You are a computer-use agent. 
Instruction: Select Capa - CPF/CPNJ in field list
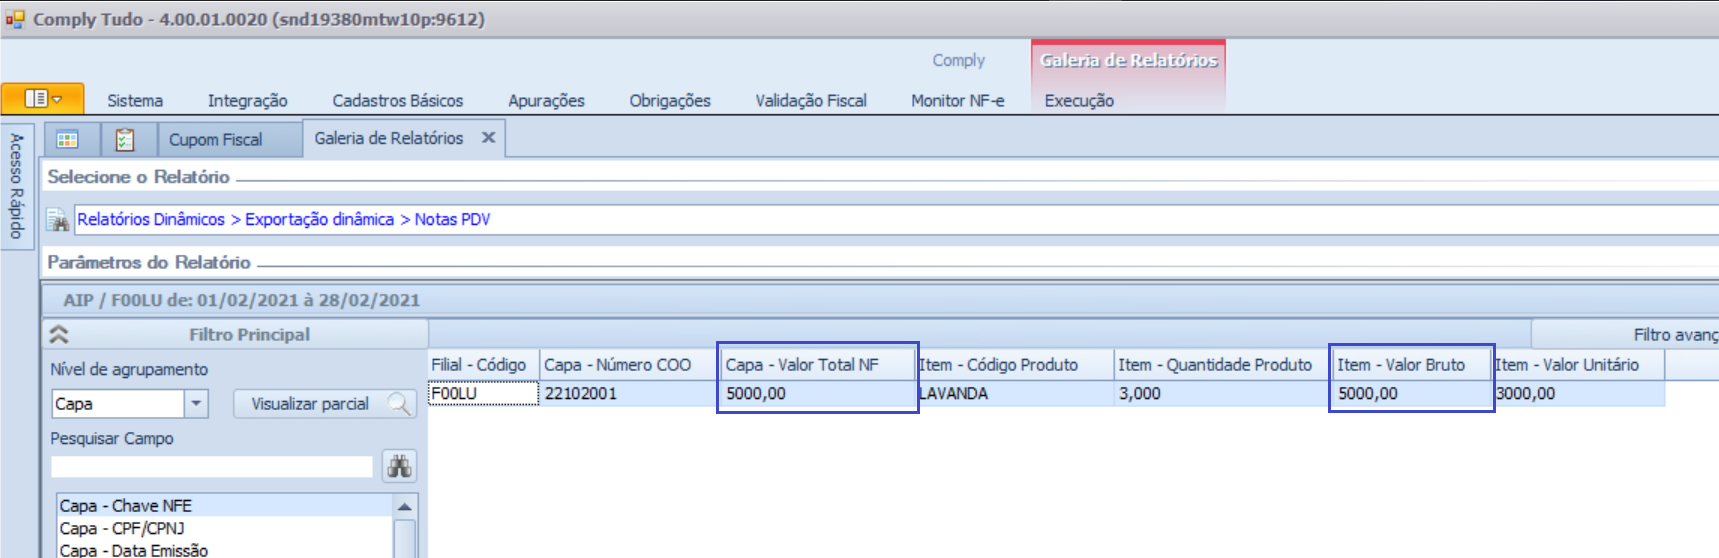pos(226,528)
